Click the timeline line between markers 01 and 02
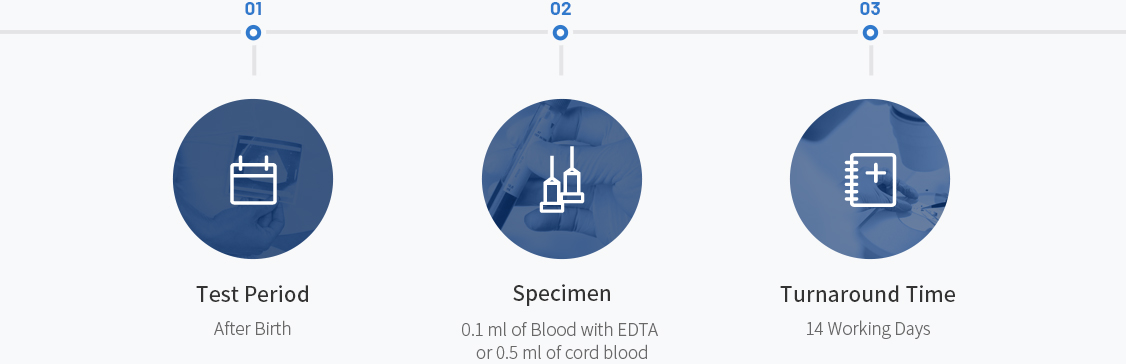The width and height of the screenshot is (1126, 364). point(406,32)
